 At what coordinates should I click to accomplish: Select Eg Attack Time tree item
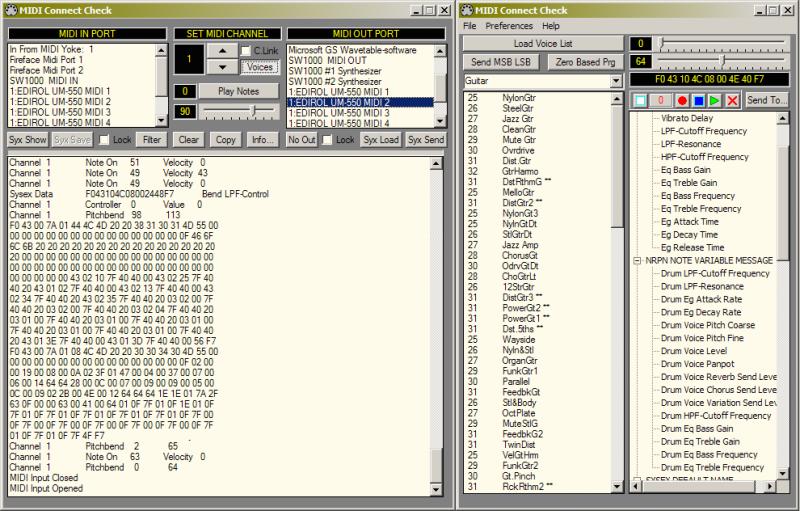click(689, 222)
